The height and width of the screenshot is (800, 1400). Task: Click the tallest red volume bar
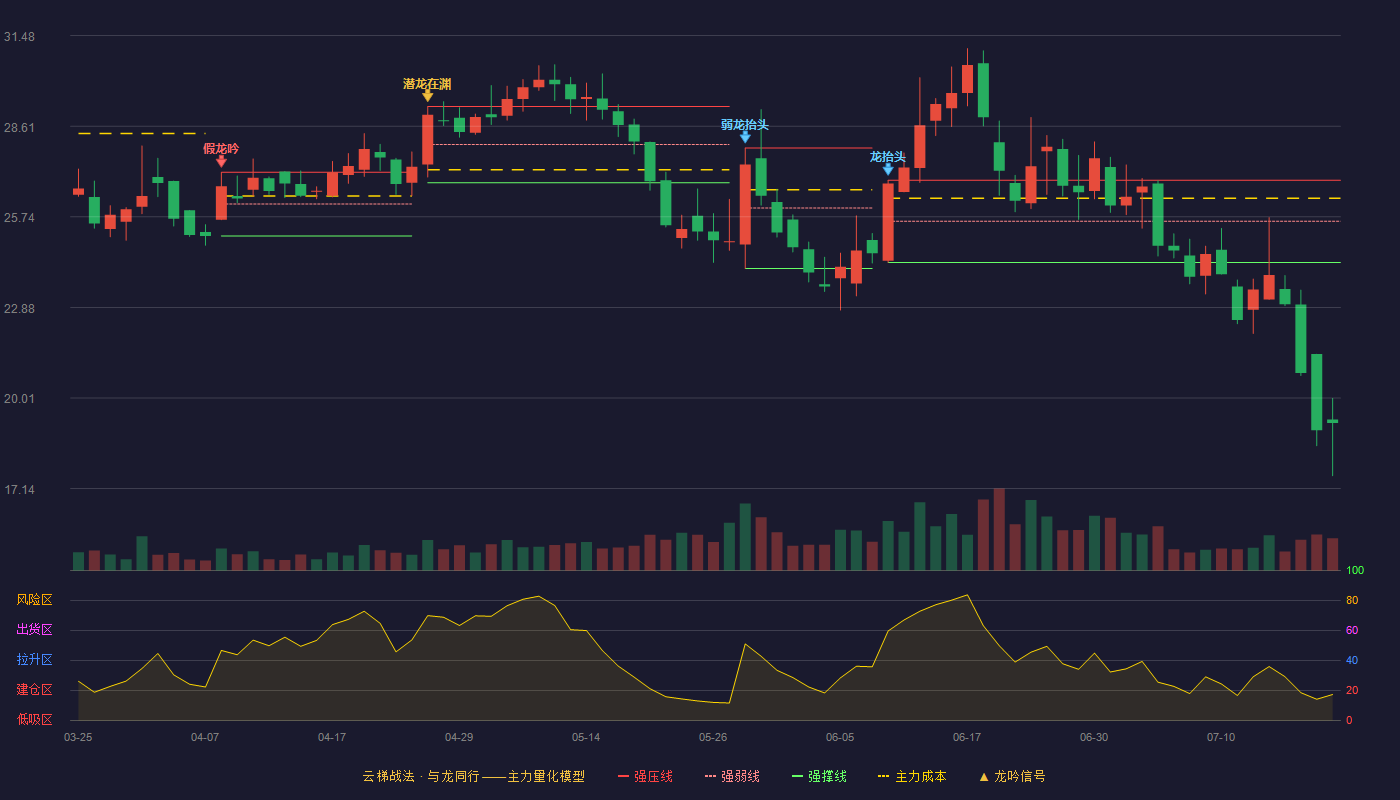(999, 529)
